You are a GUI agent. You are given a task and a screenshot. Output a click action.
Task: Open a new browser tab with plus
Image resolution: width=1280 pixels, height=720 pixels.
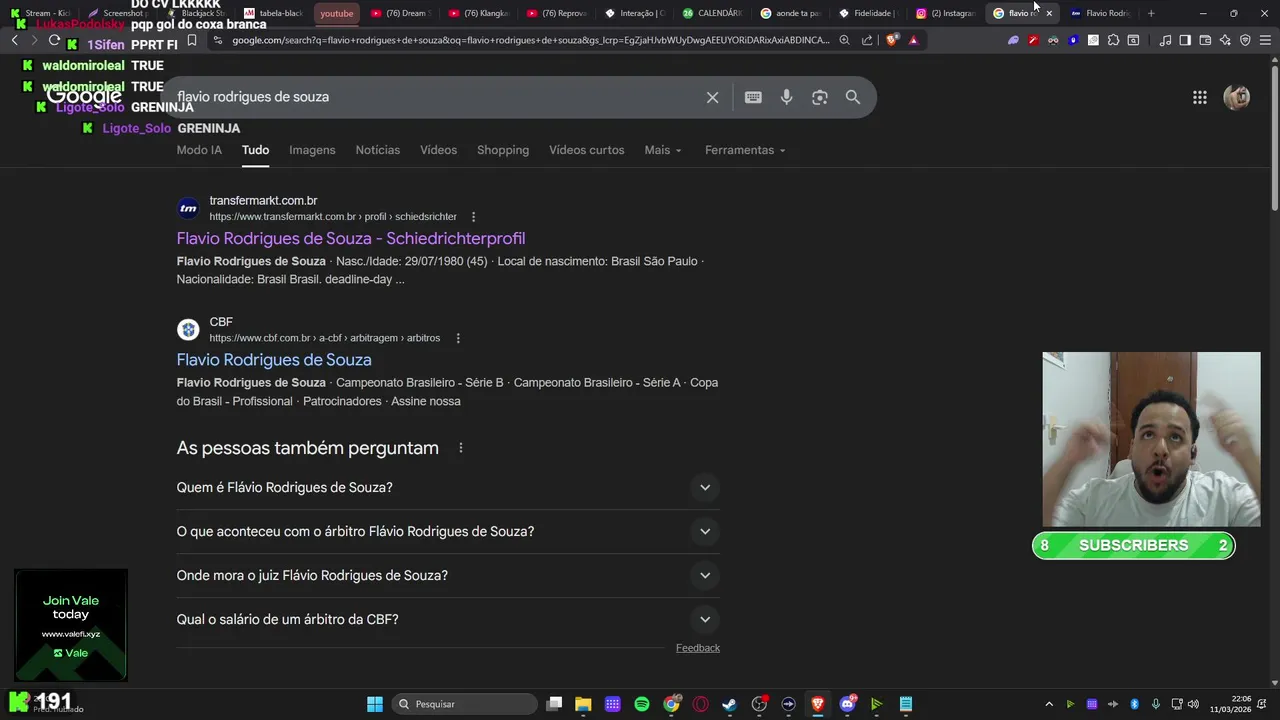1151,13
